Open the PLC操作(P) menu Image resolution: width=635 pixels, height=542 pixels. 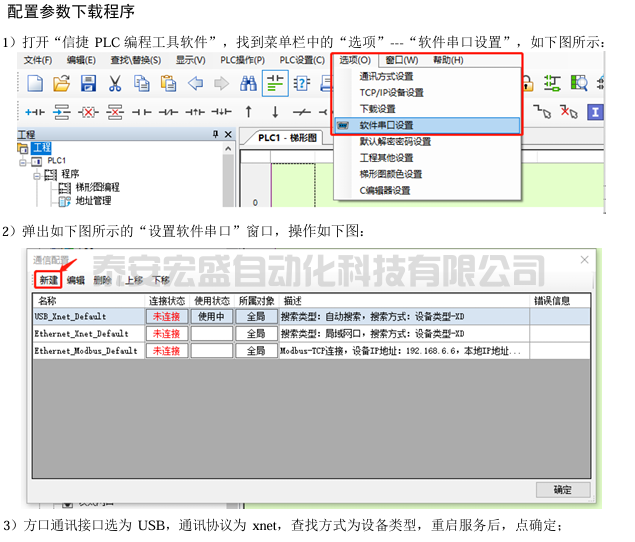click(243, 60)
